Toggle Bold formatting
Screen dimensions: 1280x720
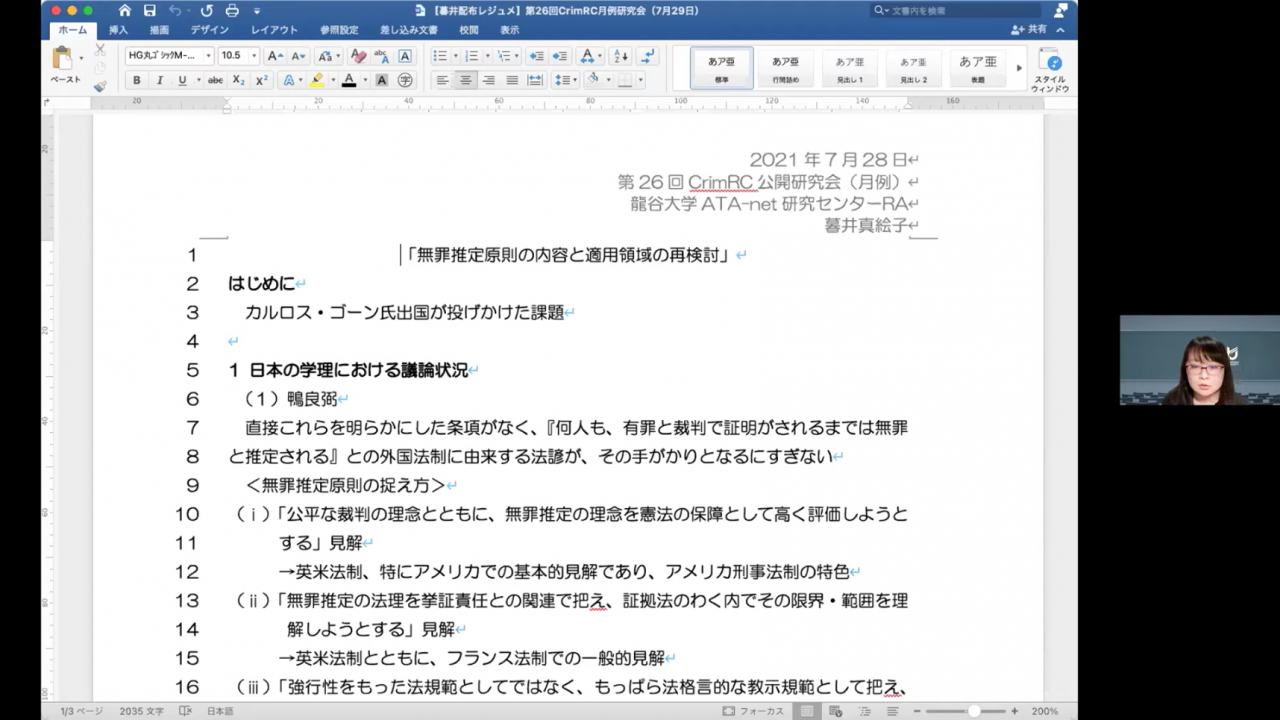tap(137, 80)
